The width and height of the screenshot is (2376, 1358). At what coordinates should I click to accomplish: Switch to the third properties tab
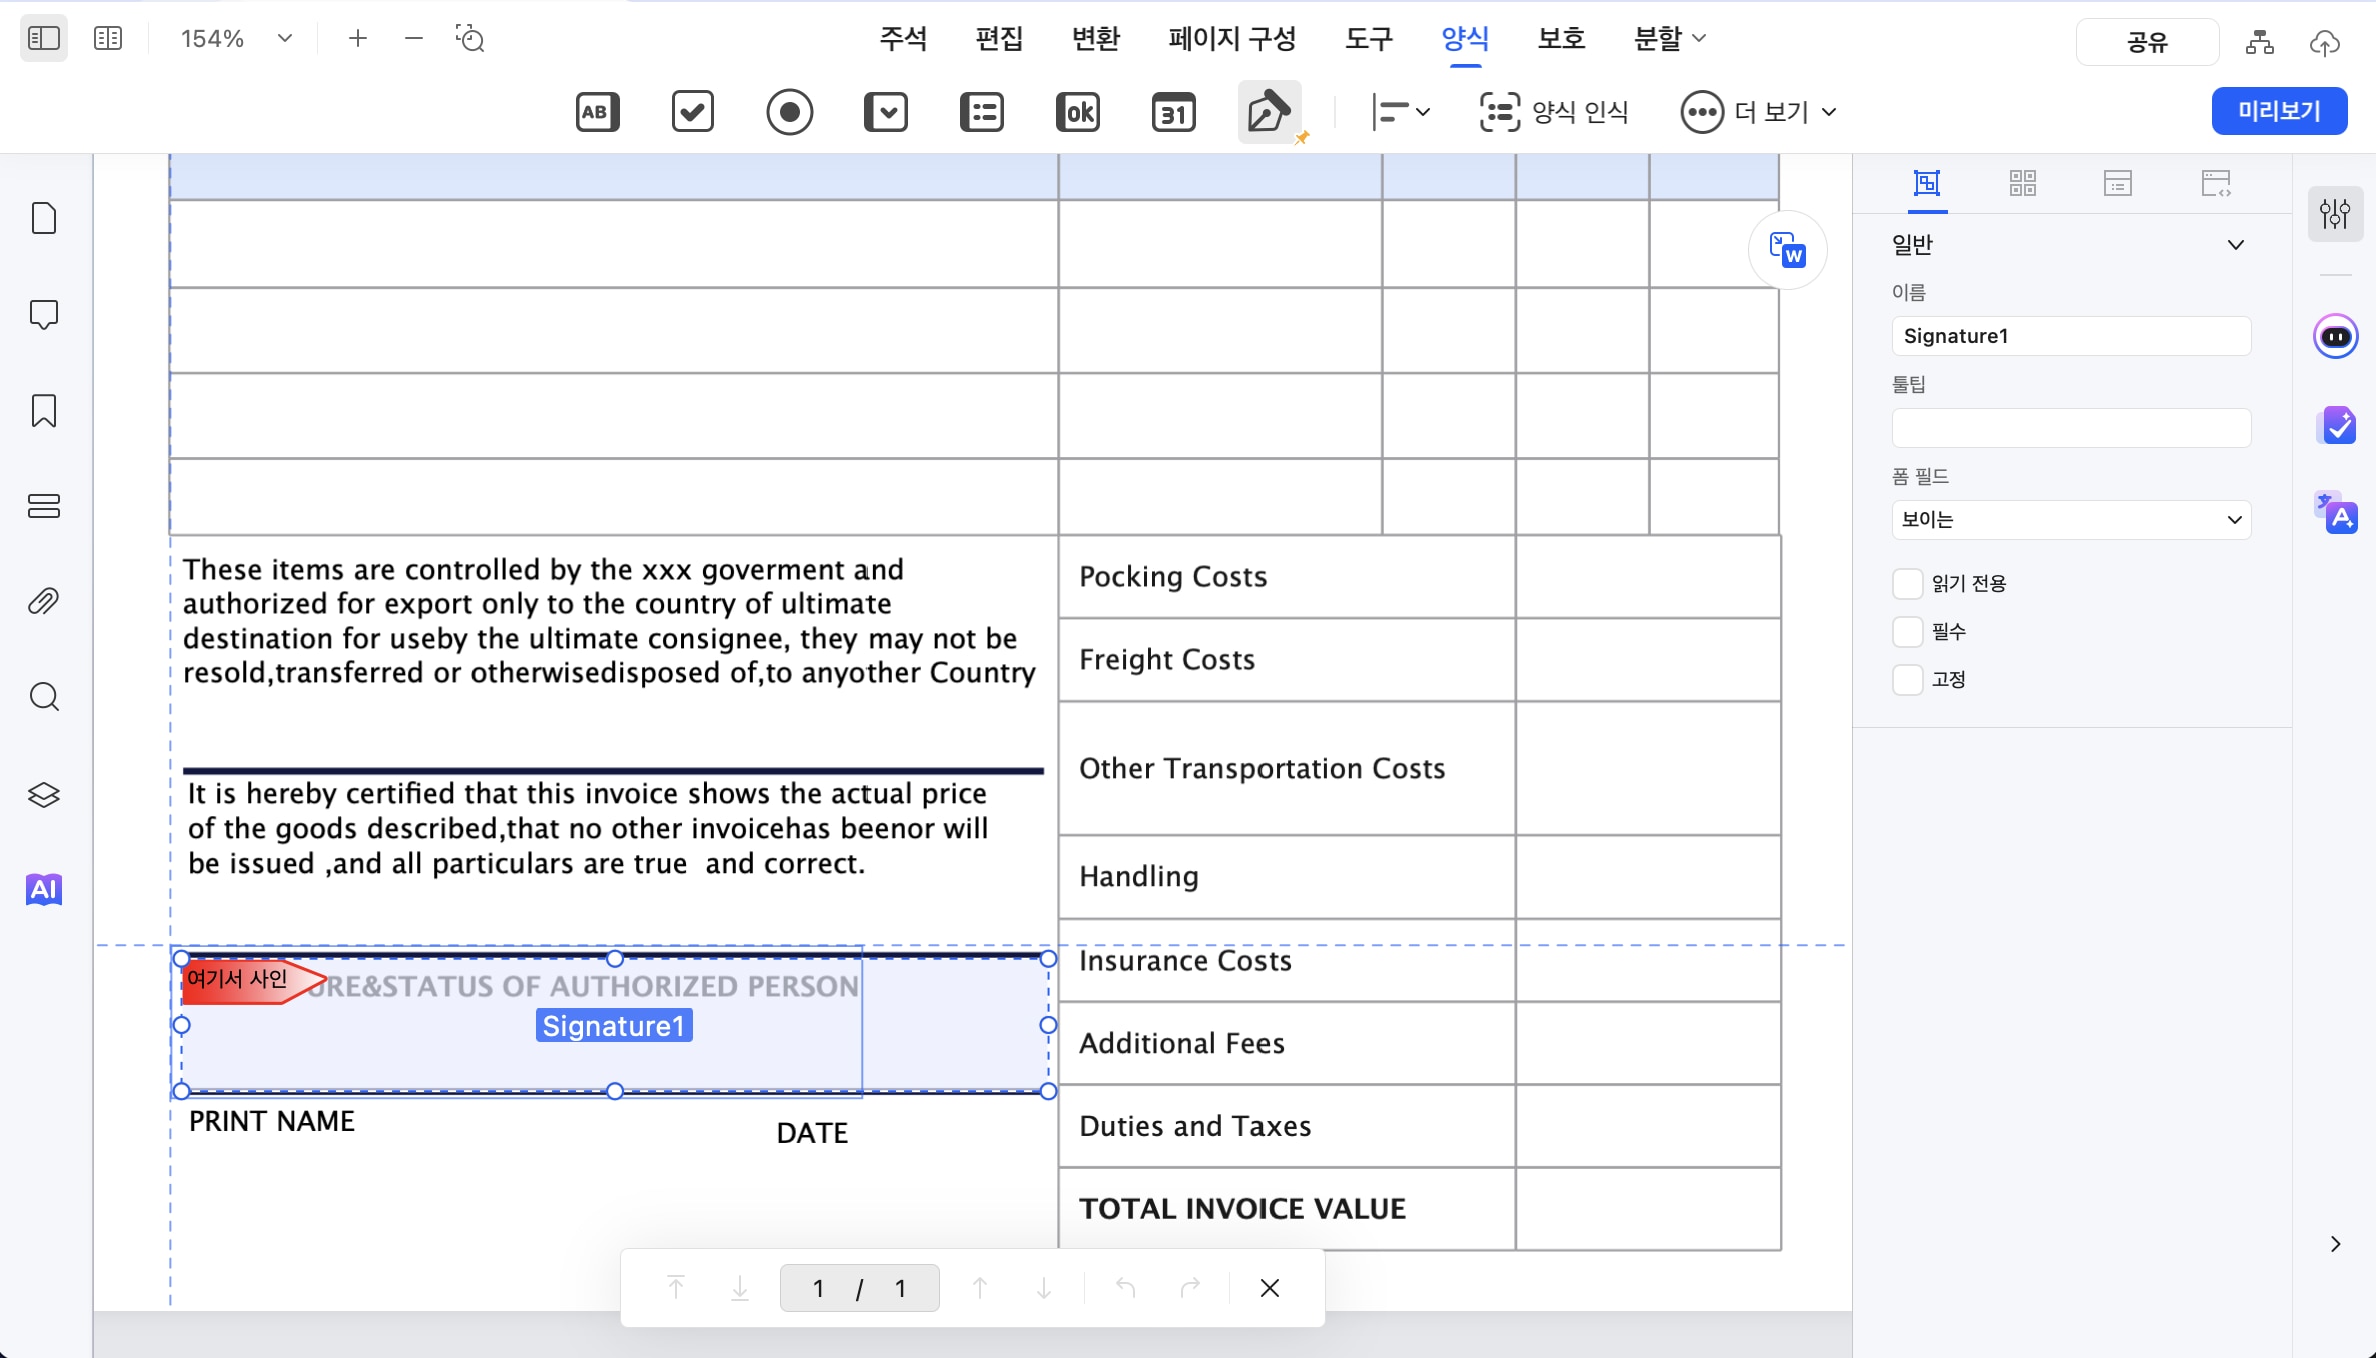[x=2117, y=184]
